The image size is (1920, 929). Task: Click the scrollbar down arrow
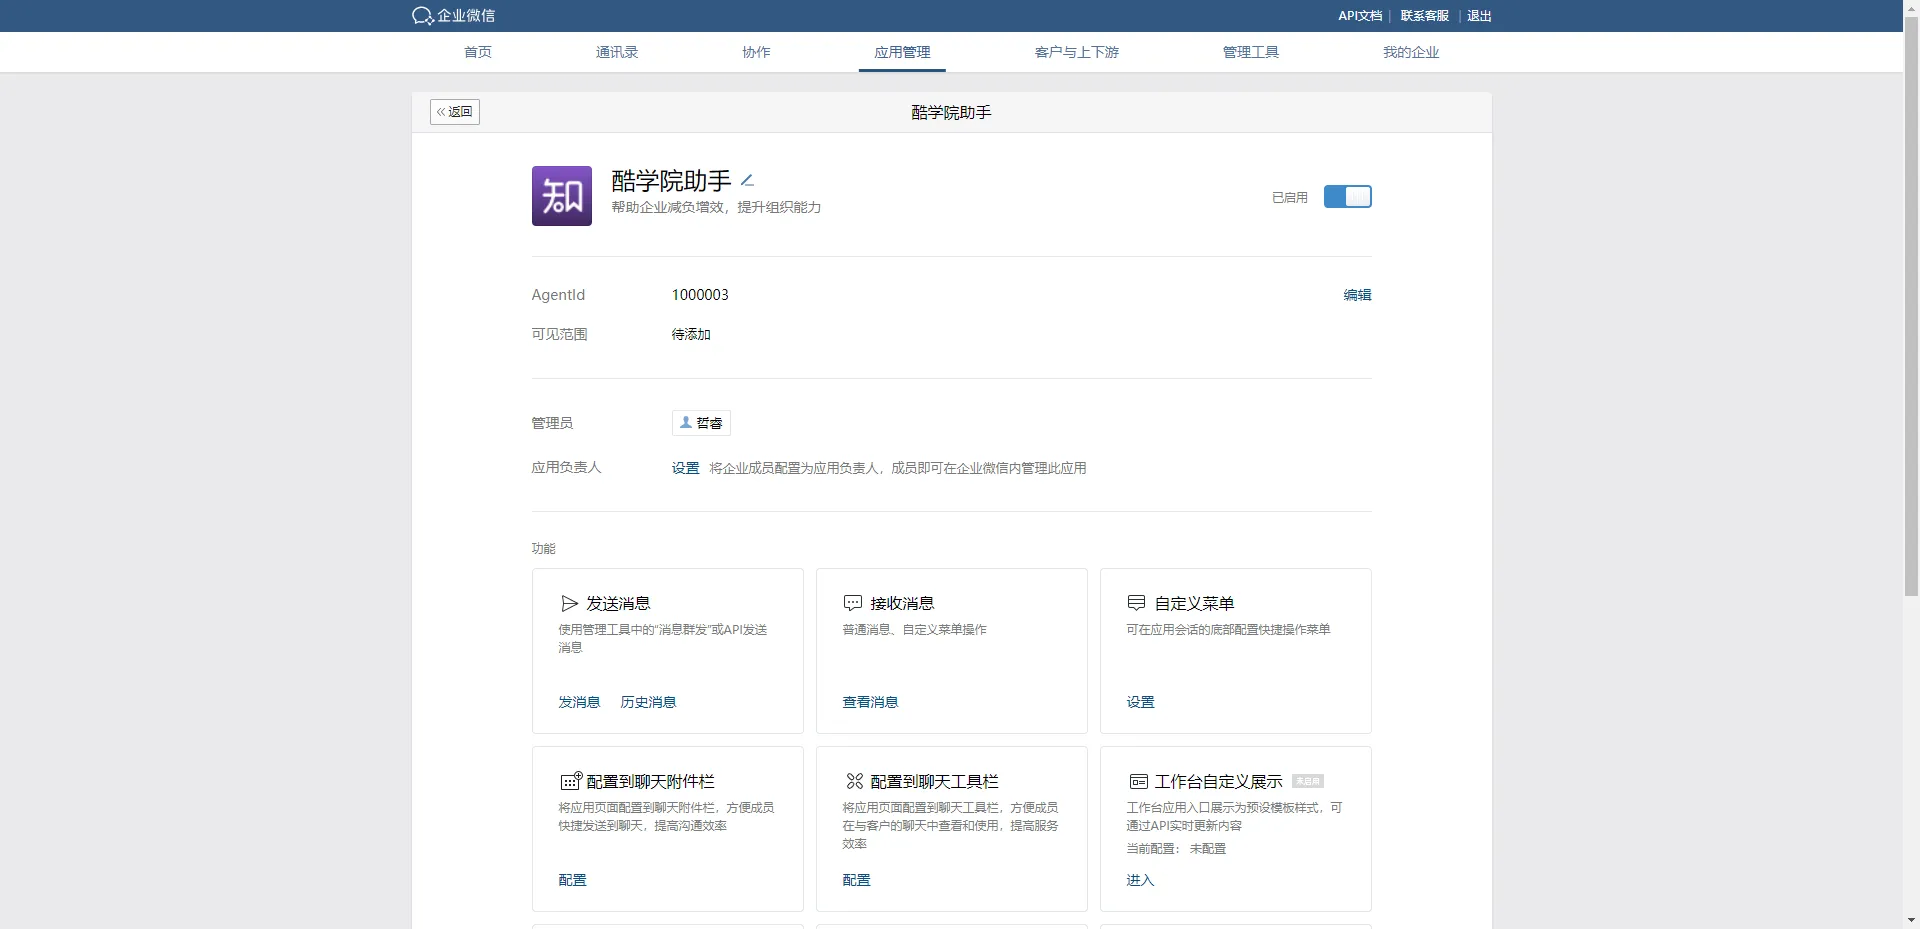pos(1911,921)
